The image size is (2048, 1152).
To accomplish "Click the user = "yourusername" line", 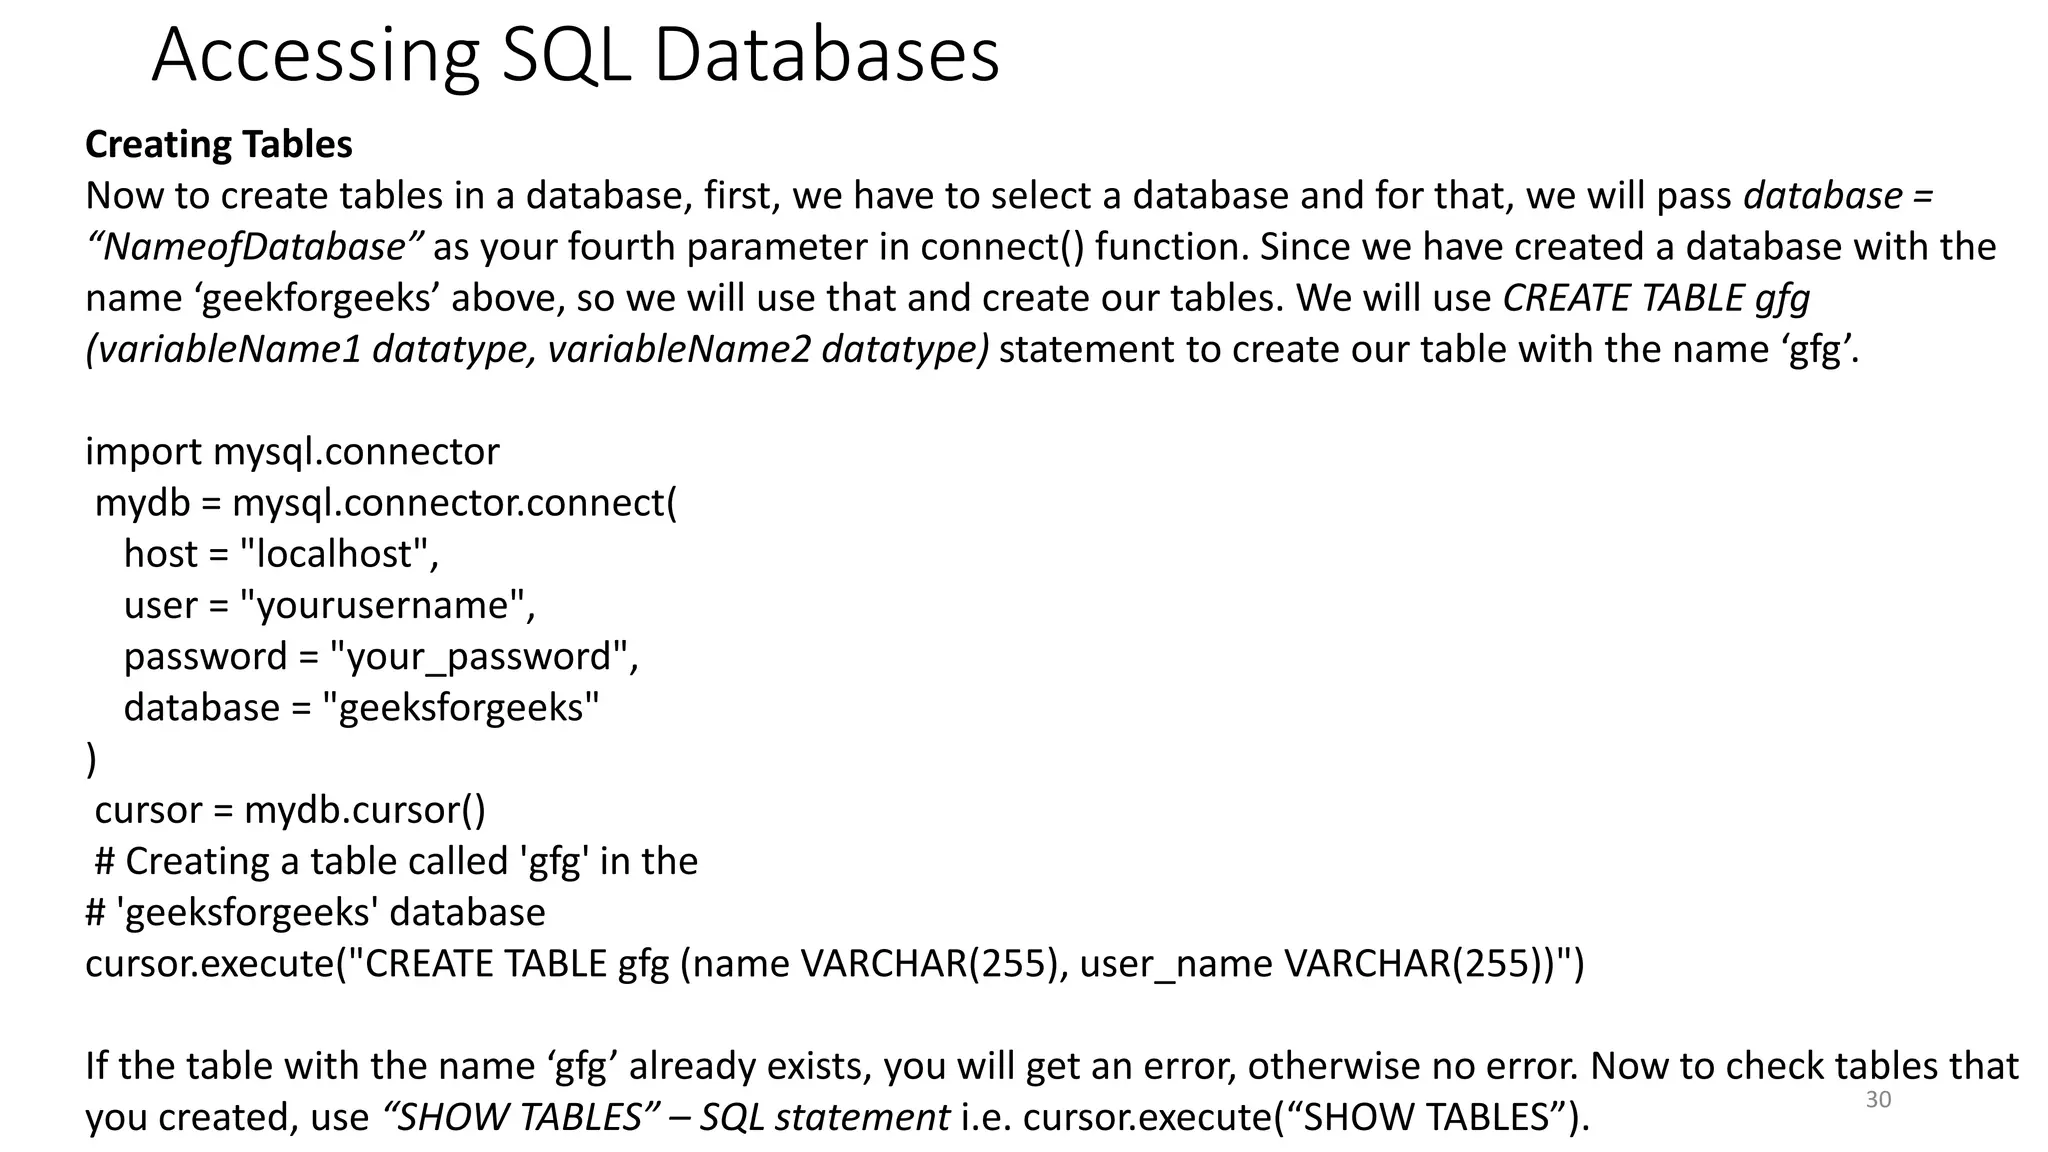I will coord(329,605).
